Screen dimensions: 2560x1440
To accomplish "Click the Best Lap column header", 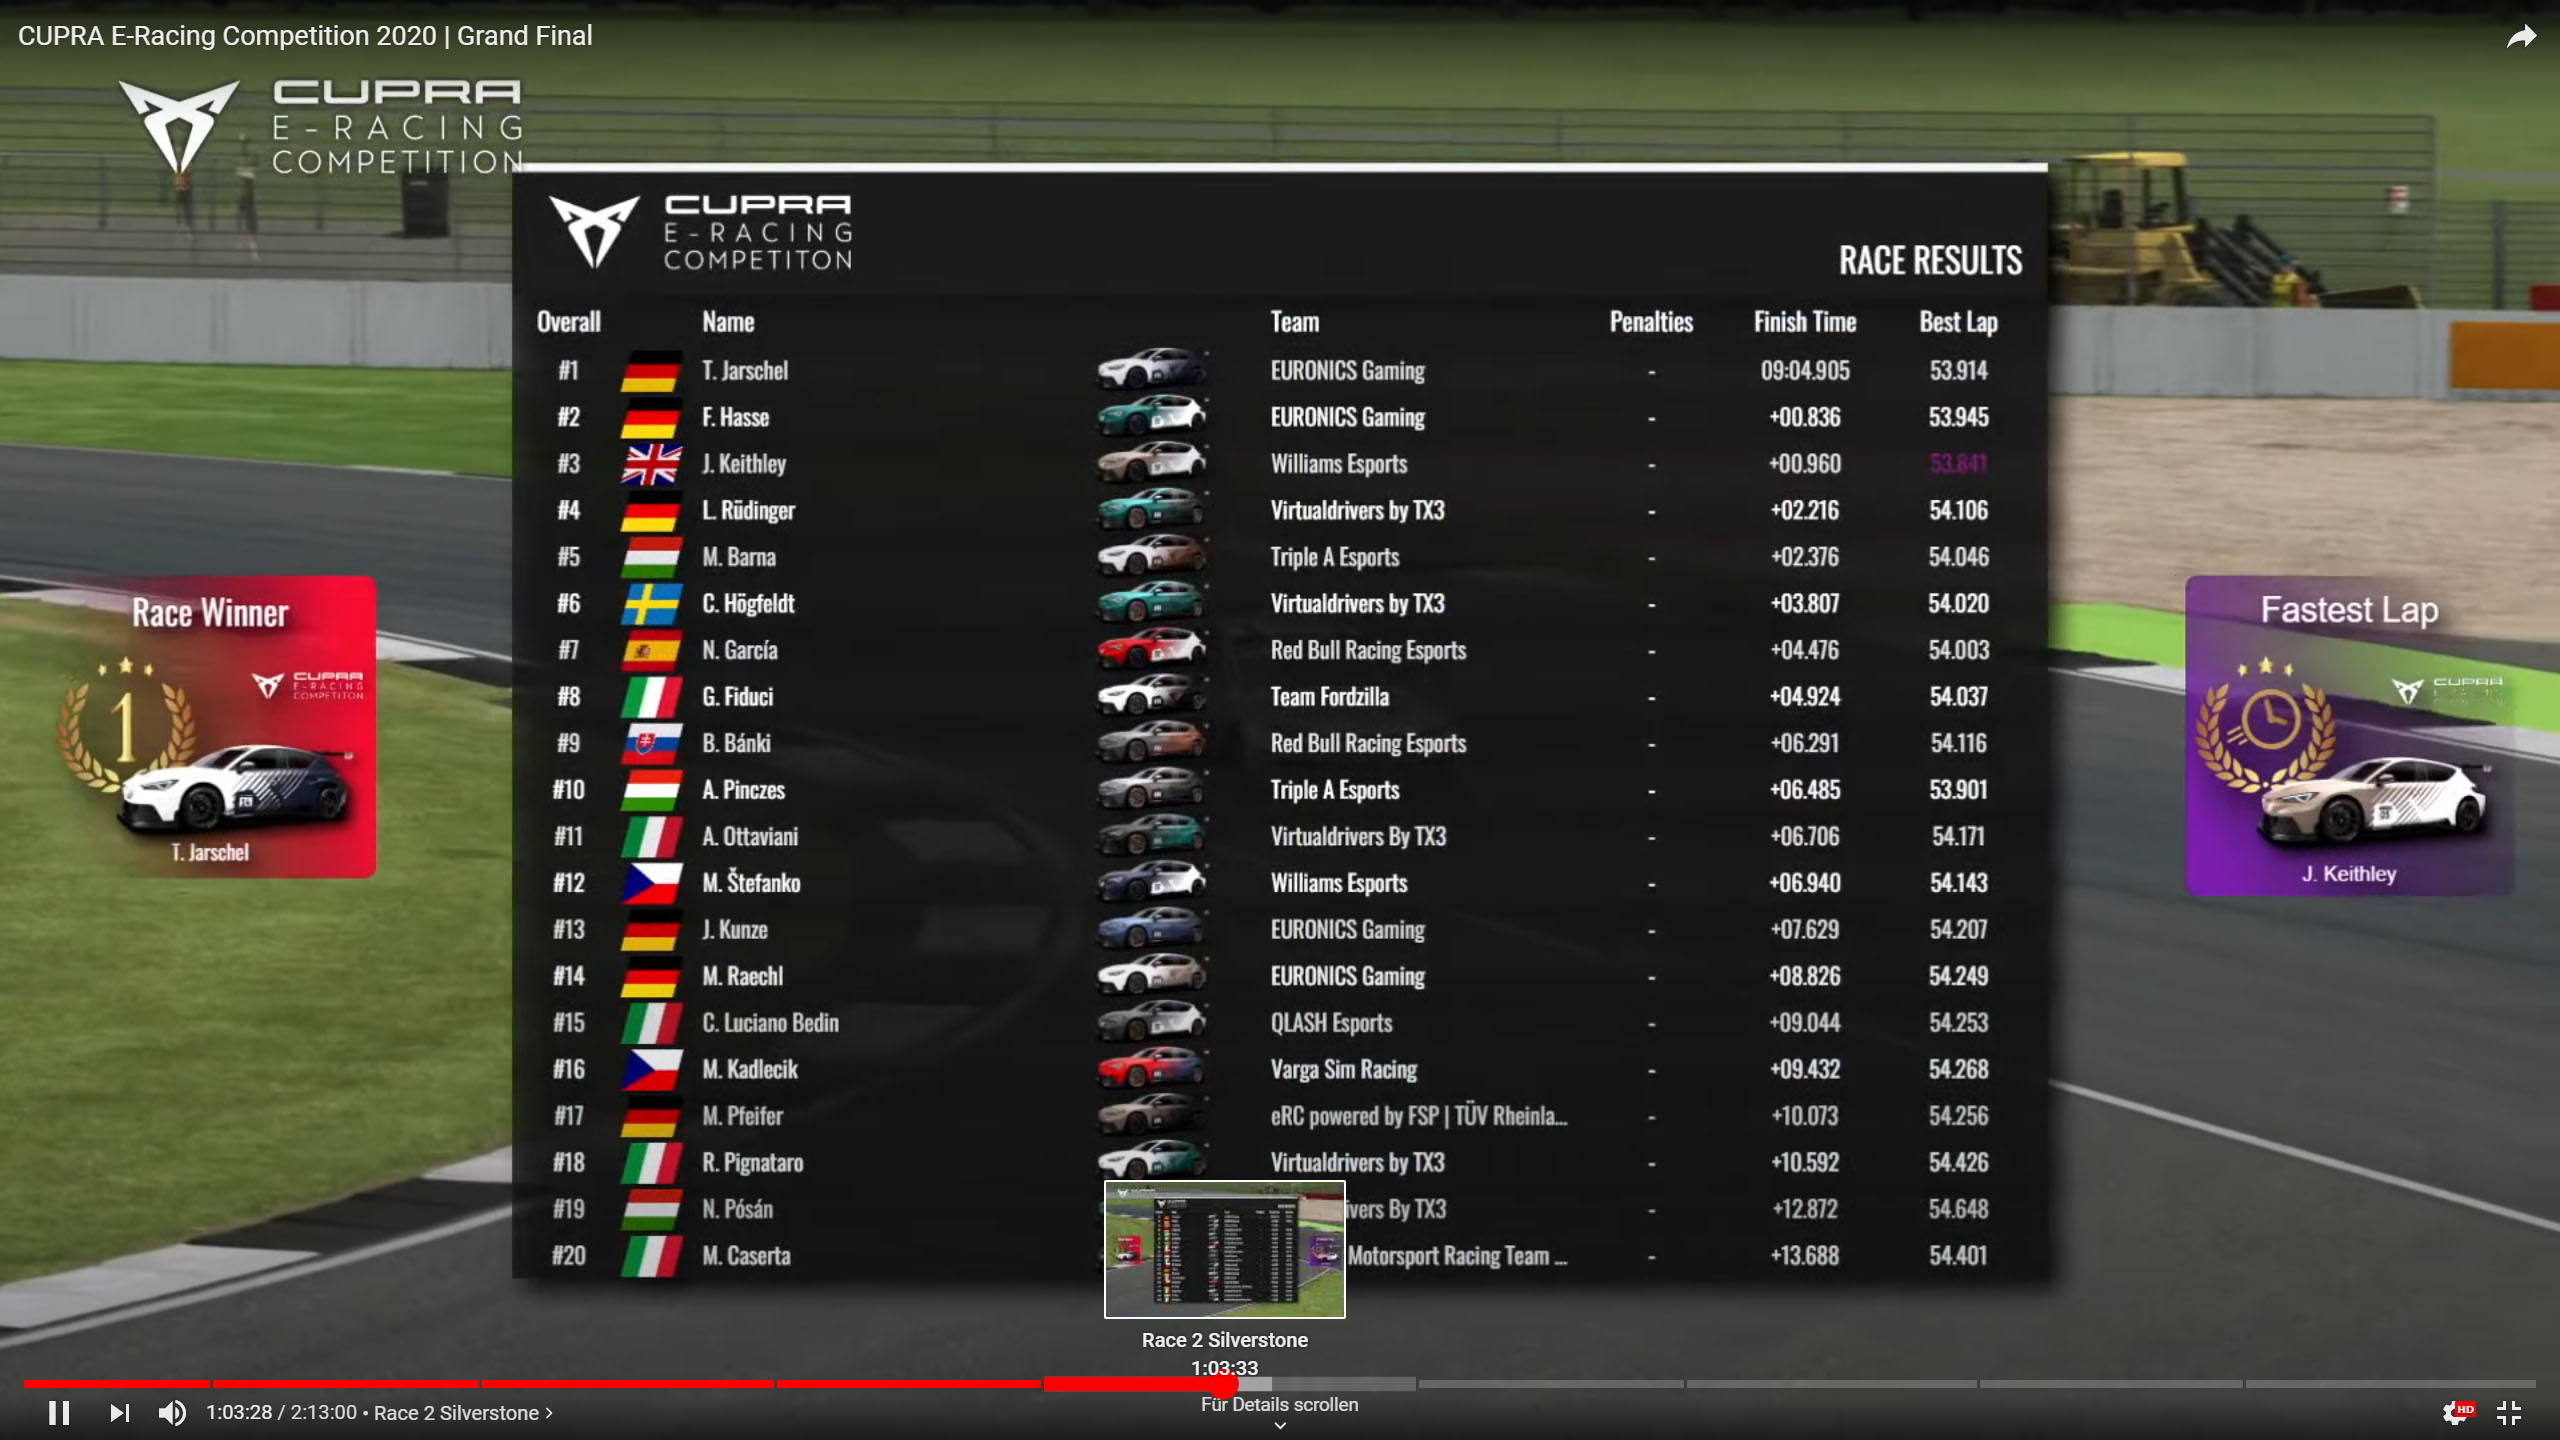I will [x=1958, y=322].
